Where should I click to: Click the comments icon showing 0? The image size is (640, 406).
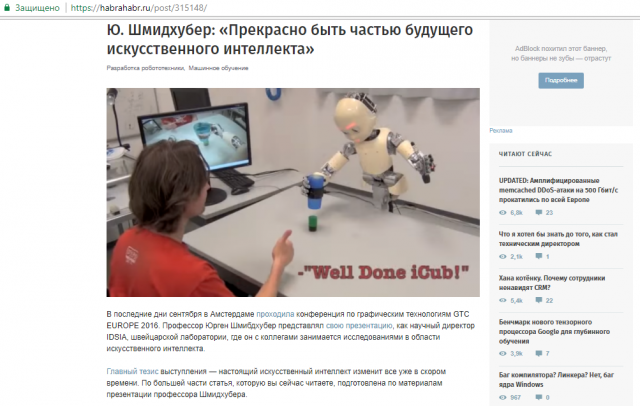pyautogui.click(x=539, y=397)
